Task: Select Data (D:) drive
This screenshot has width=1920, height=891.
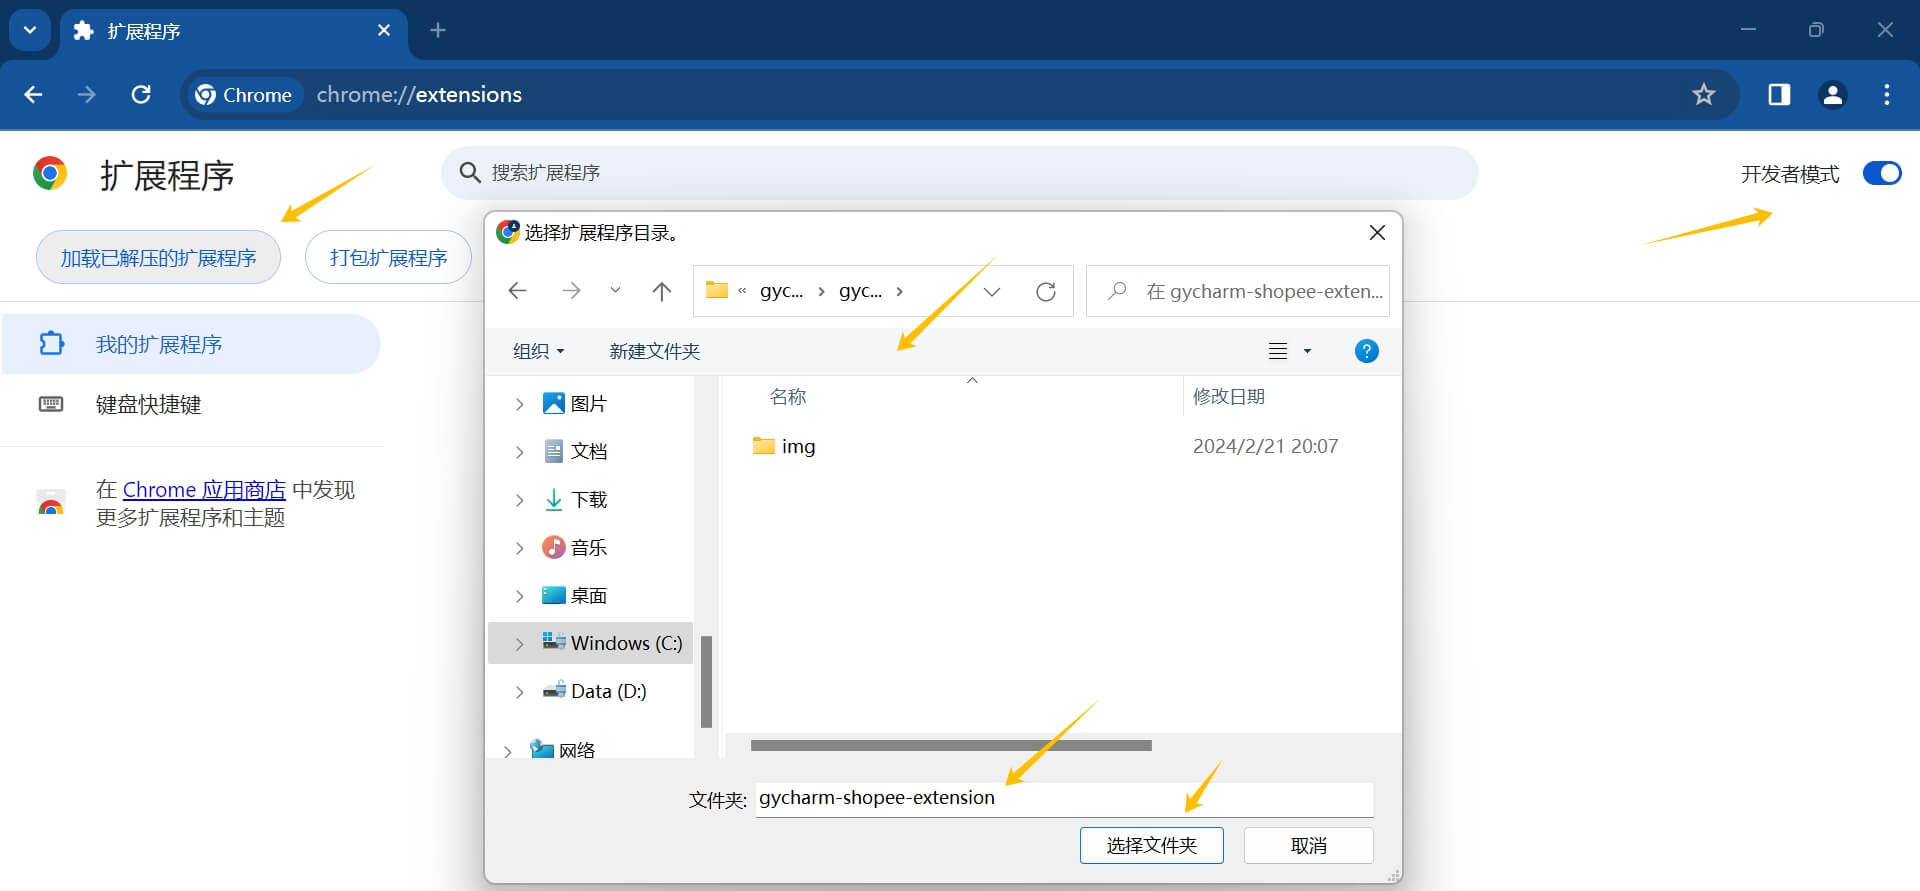Action: 594,691
